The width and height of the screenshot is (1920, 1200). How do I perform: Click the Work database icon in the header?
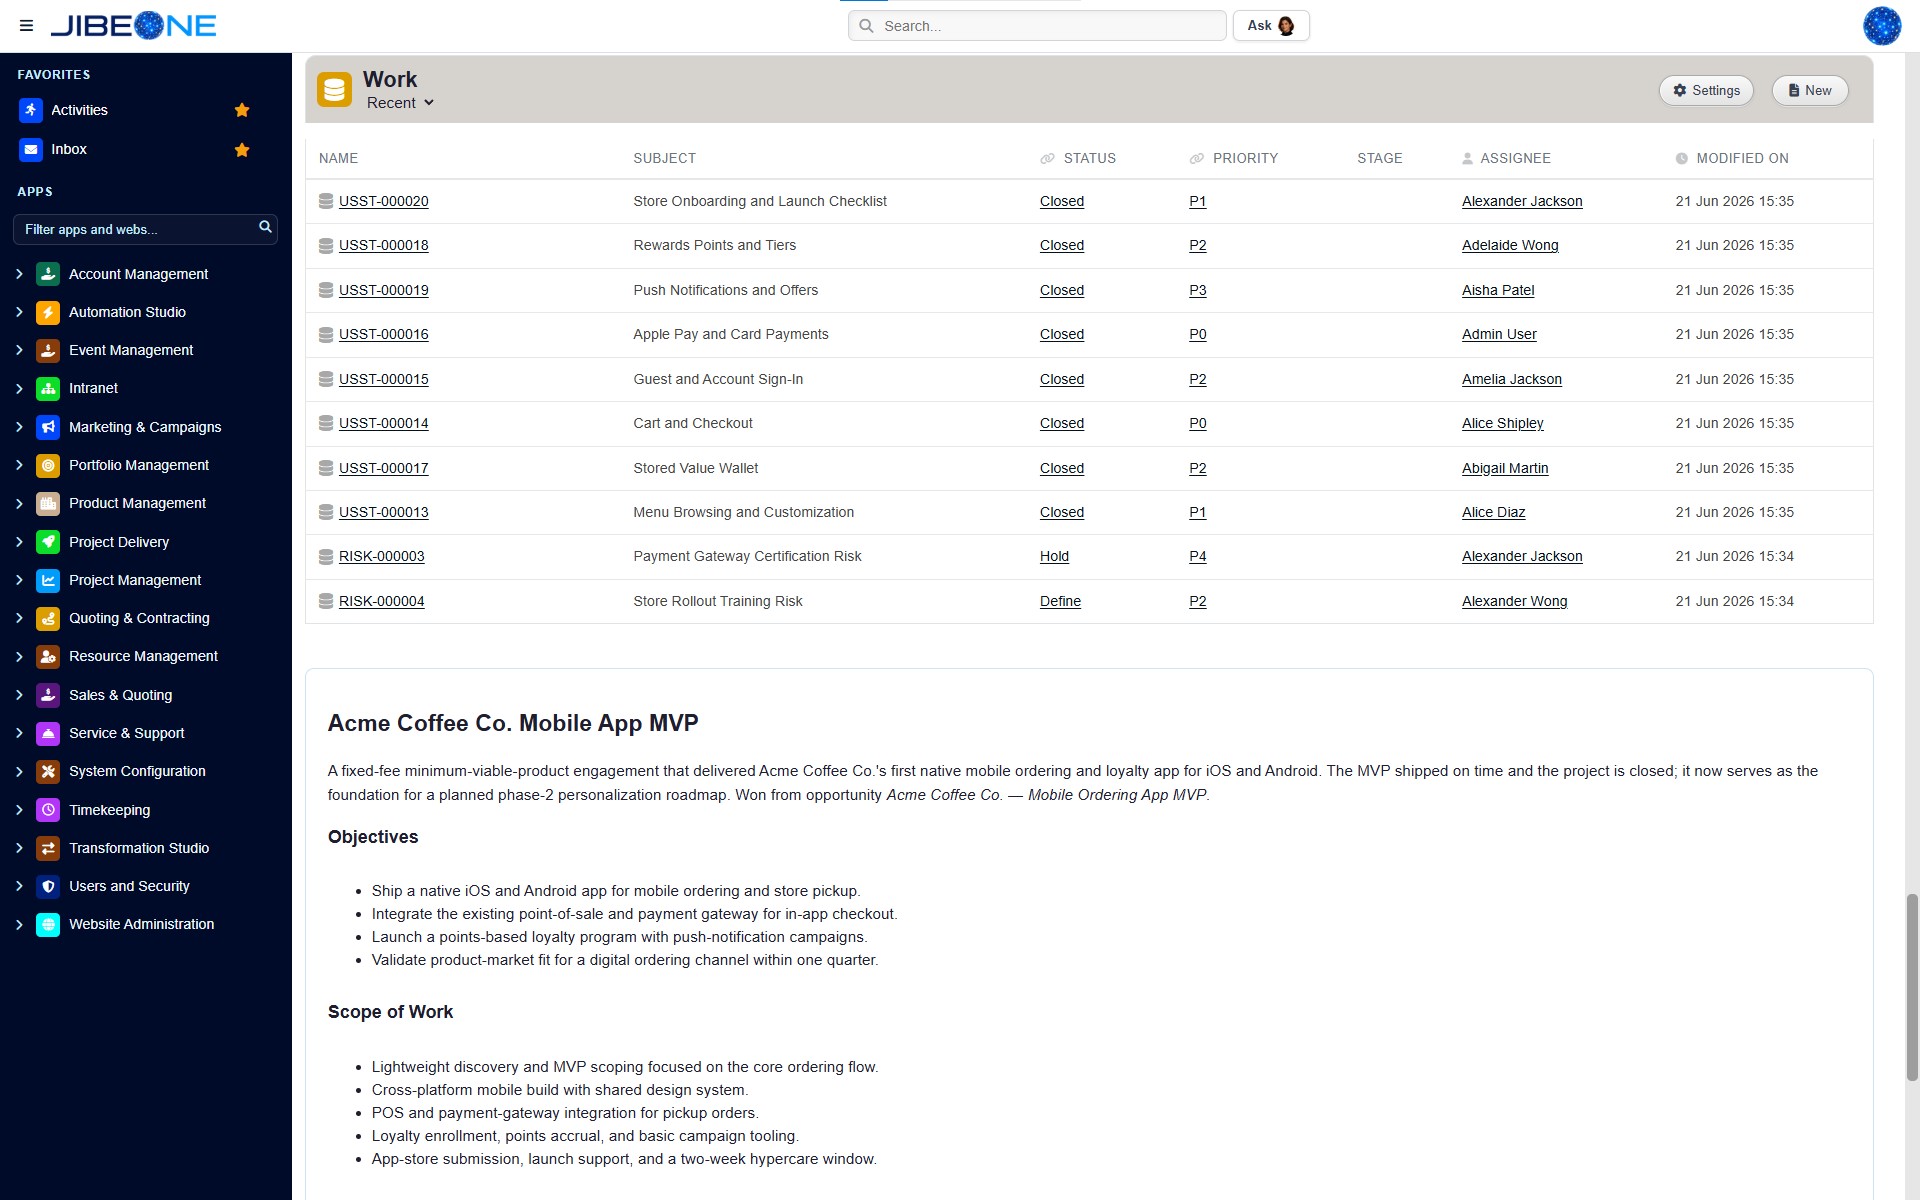(334, 90)
